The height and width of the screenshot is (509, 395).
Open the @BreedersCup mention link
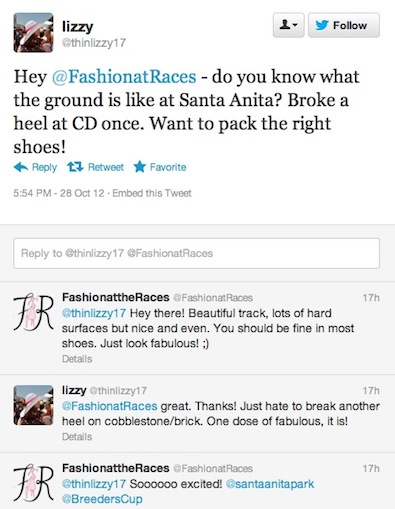click(102, 499)
